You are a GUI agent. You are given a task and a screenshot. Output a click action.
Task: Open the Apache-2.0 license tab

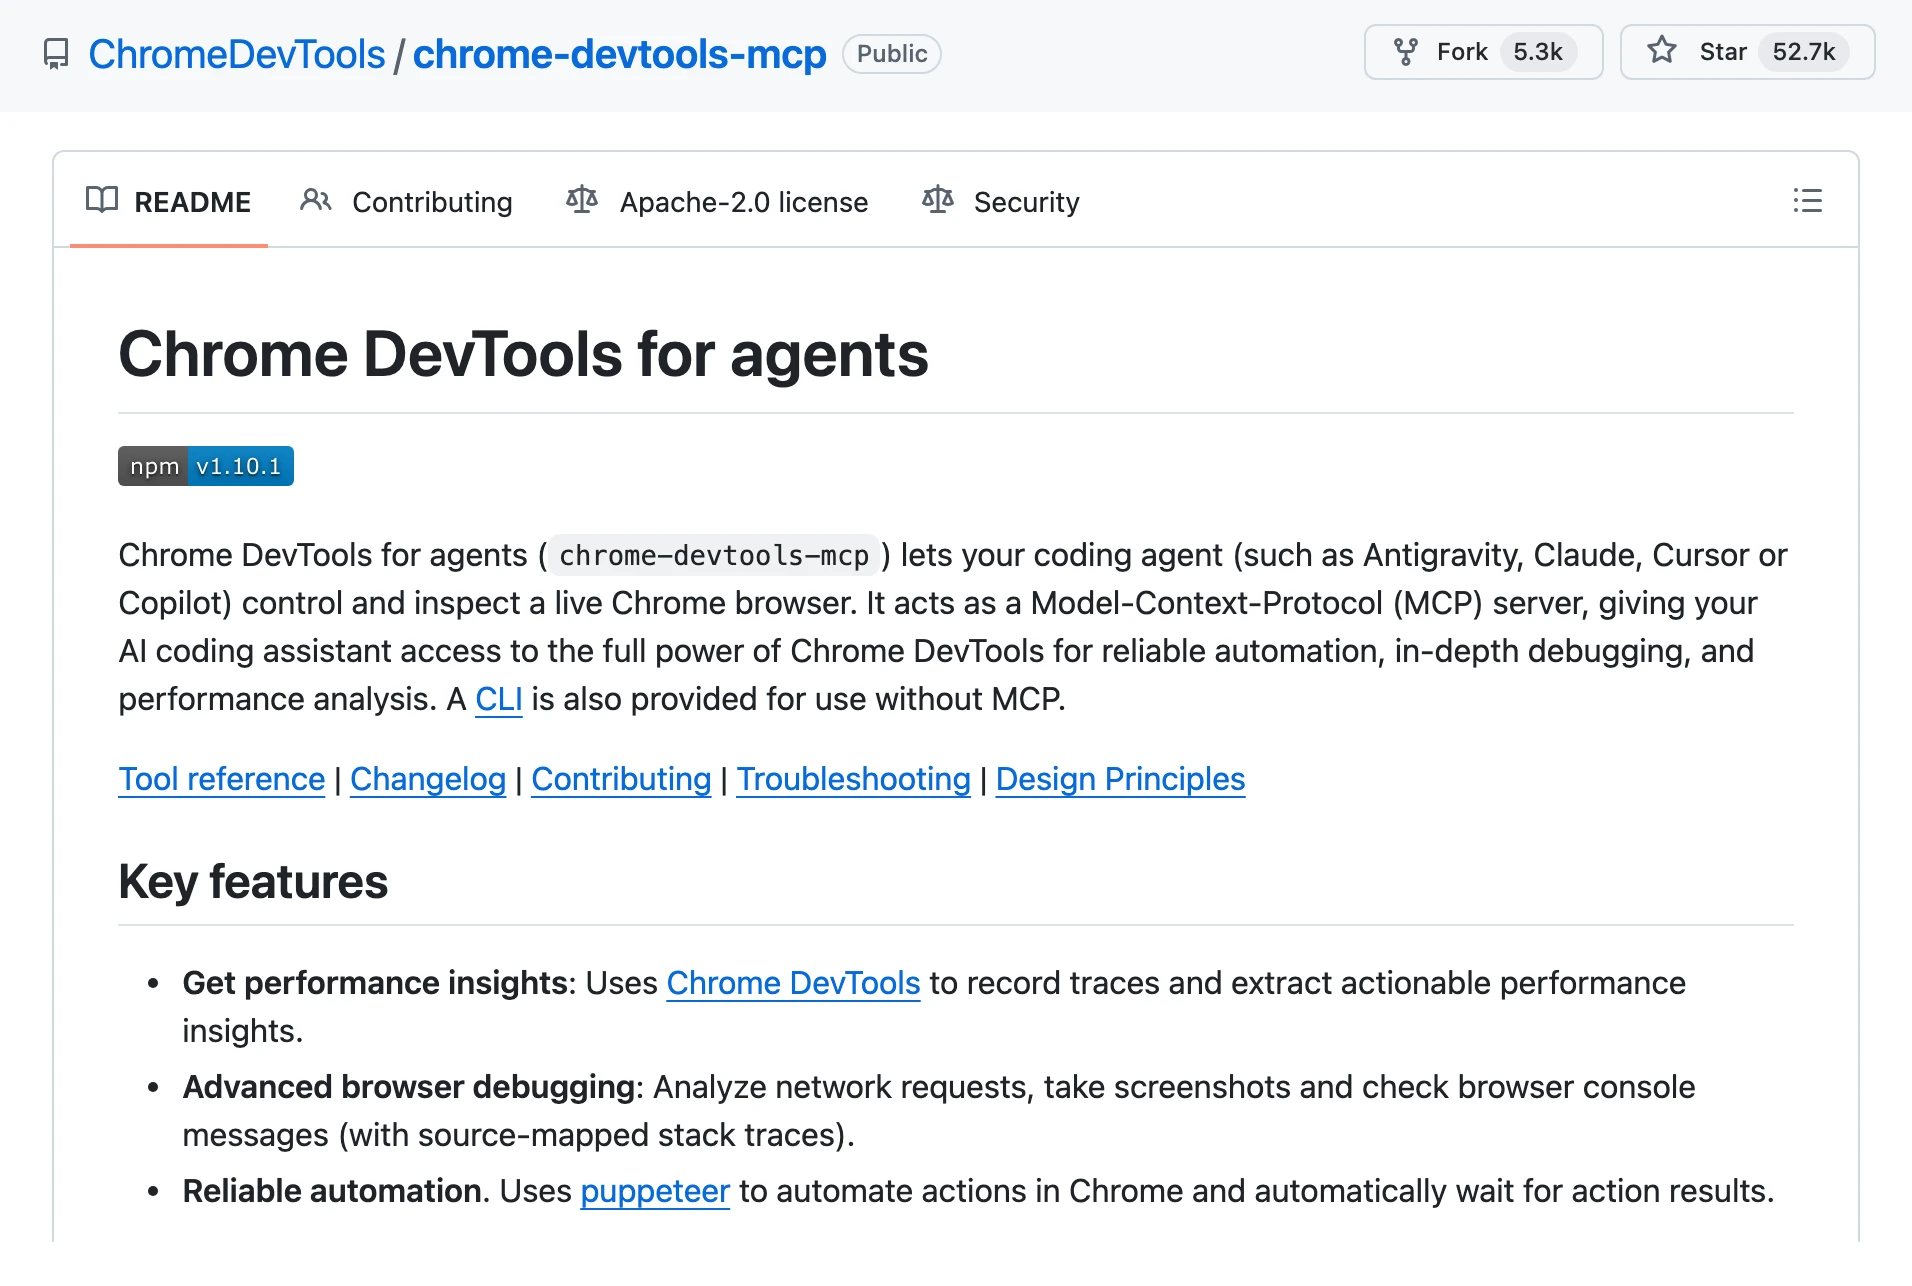coord(717,201)
